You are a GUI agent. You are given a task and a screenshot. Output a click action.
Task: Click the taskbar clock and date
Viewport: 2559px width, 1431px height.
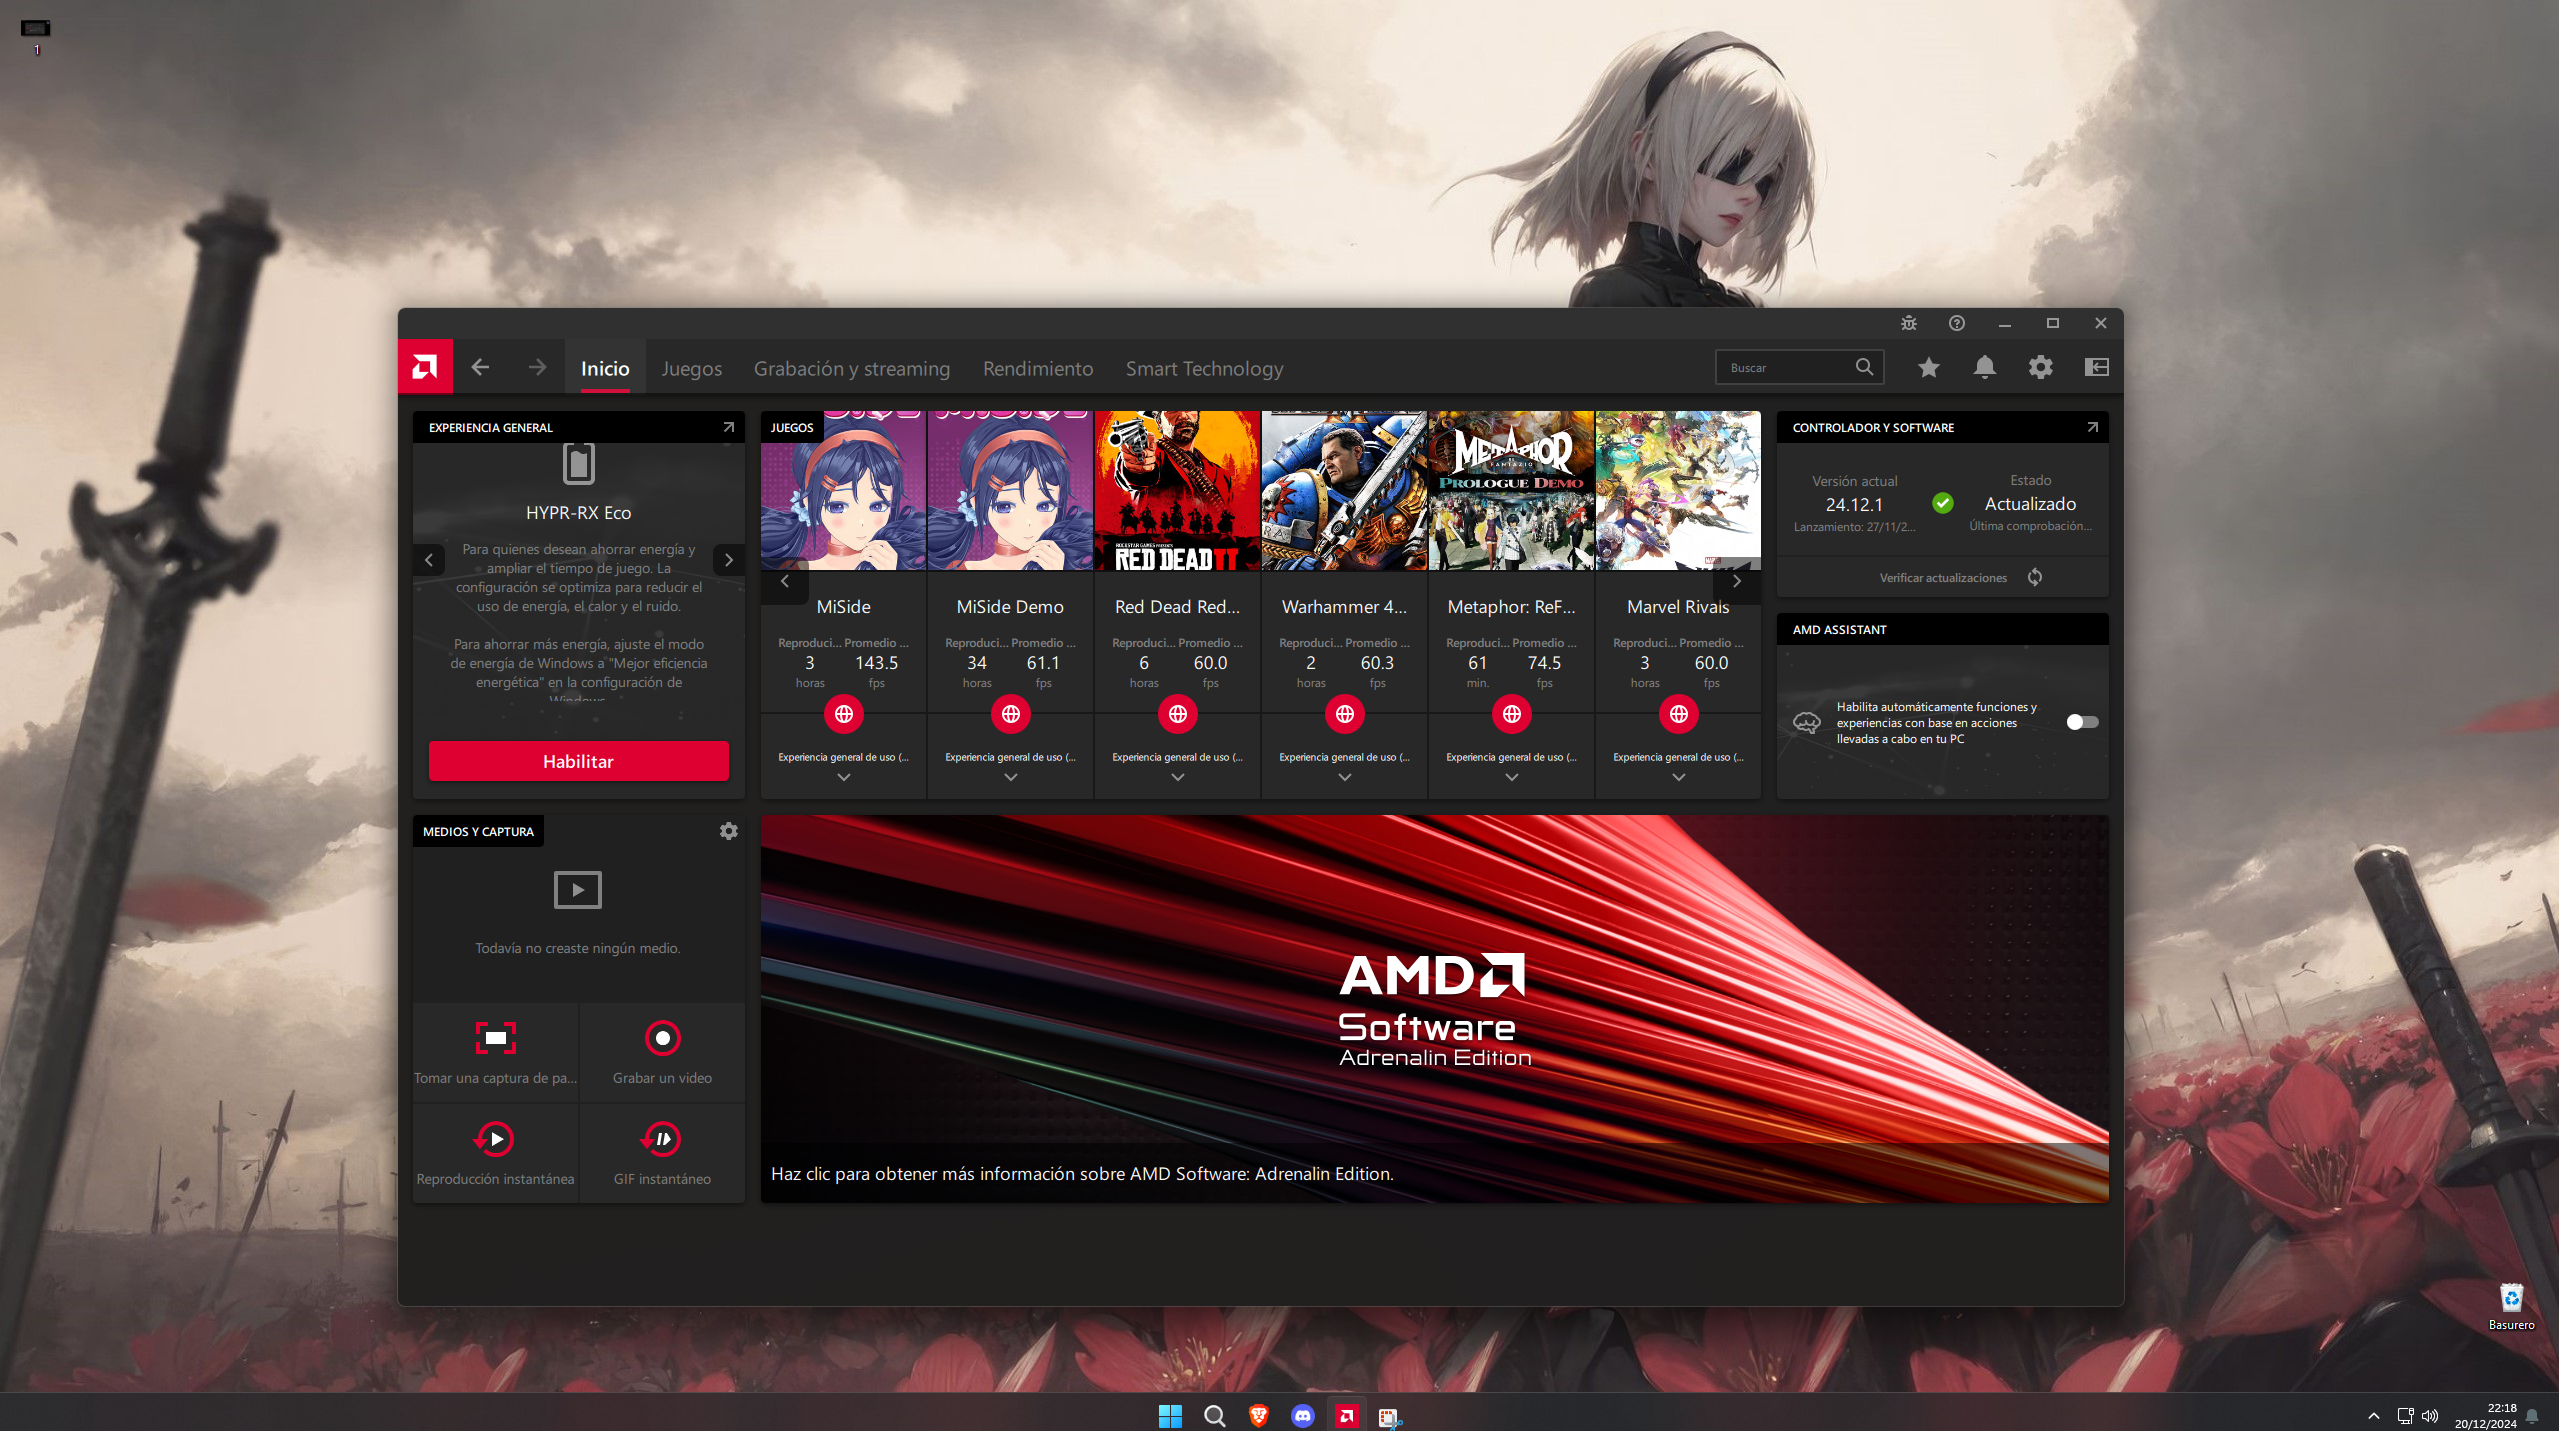tap(2485, 1416)
